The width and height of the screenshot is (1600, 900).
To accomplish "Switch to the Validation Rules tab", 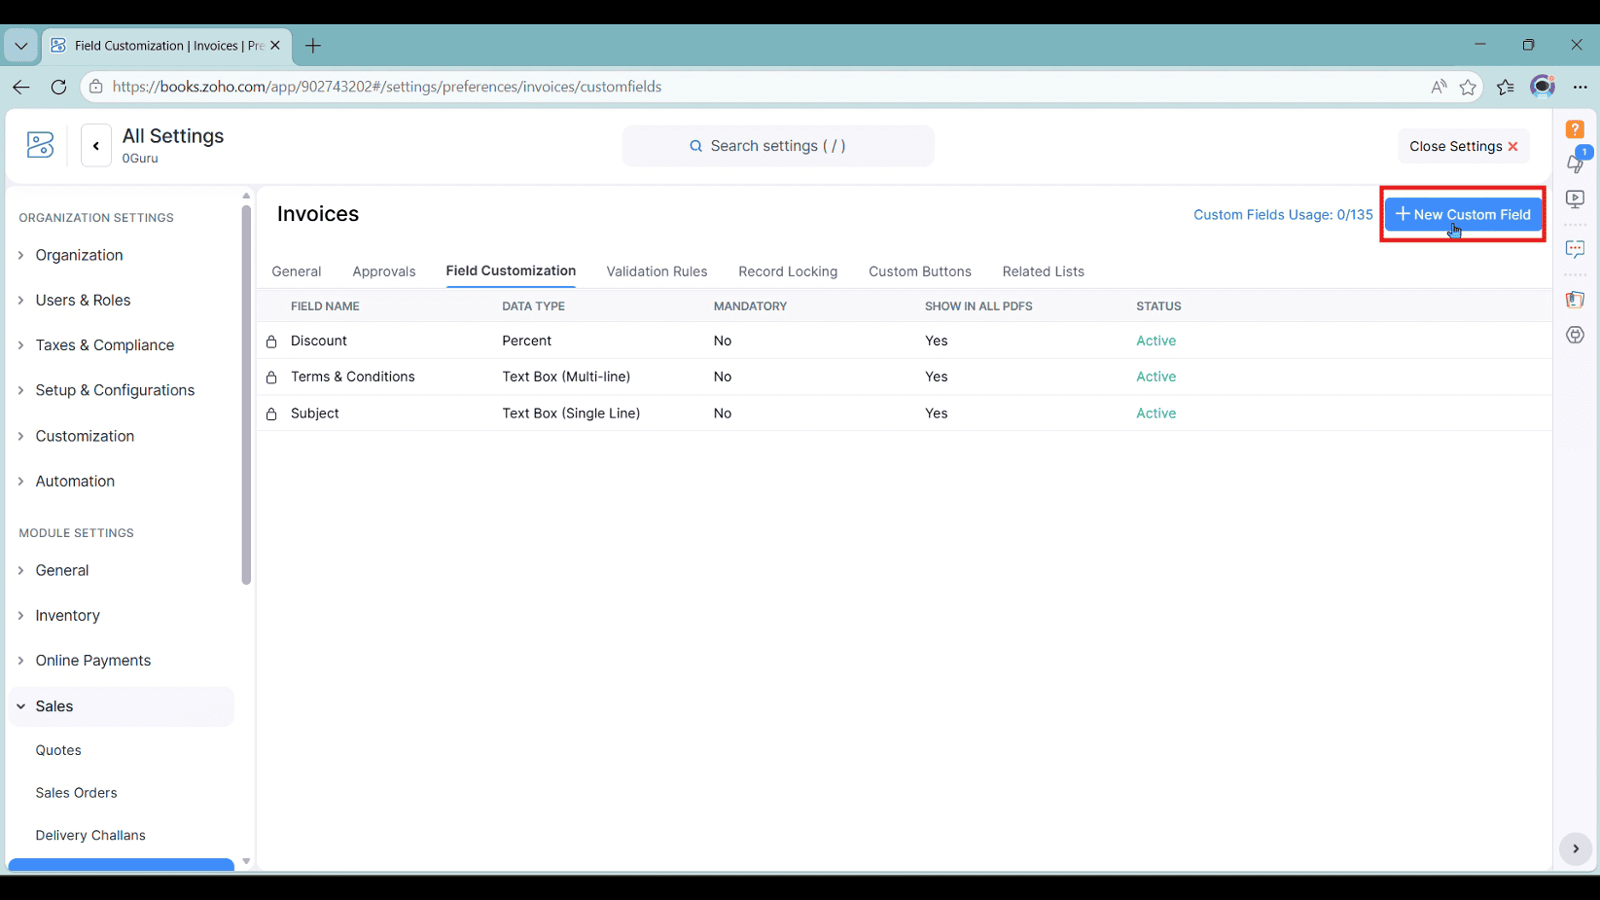I will [x=656, y=272].
